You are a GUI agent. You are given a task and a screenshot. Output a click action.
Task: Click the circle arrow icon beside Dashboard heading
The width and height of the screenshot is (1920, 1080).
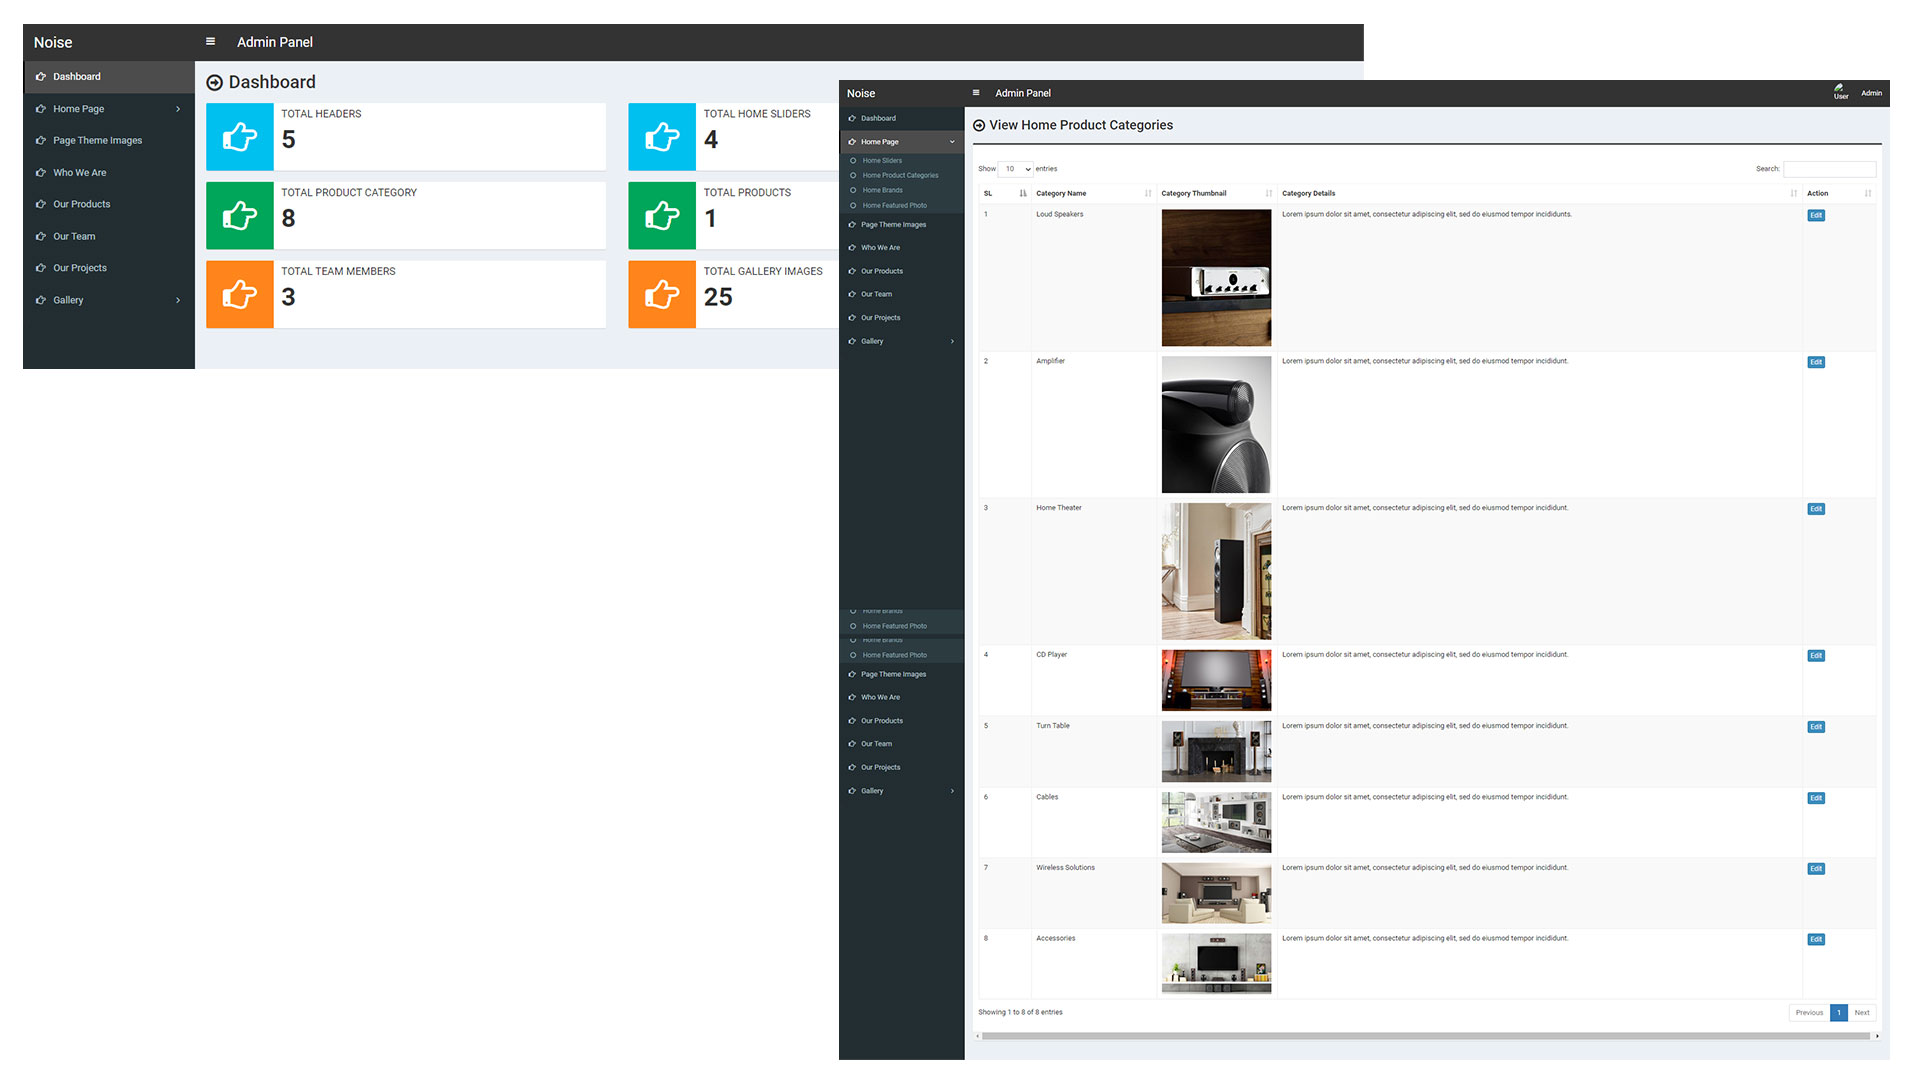click(x=214, y=83)
